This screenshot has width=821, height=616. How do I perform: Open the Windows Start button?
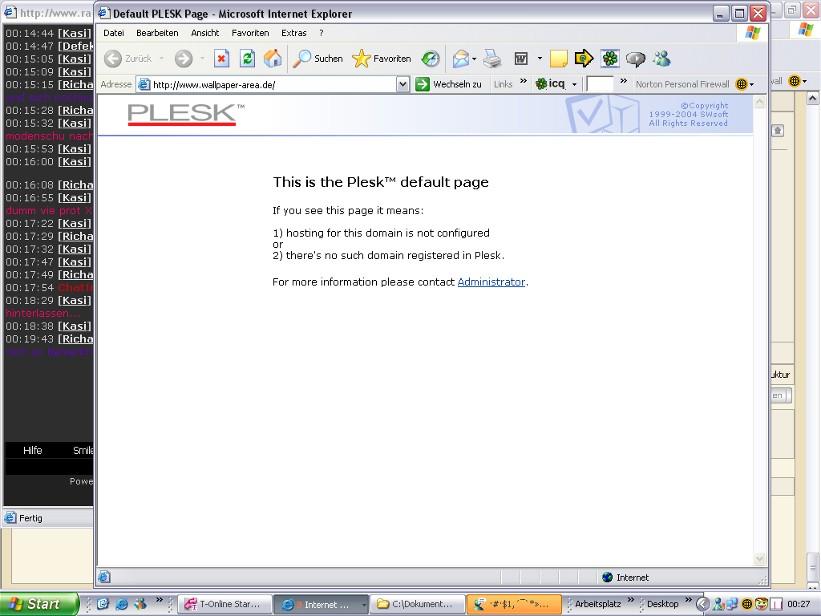pos(40,604)
